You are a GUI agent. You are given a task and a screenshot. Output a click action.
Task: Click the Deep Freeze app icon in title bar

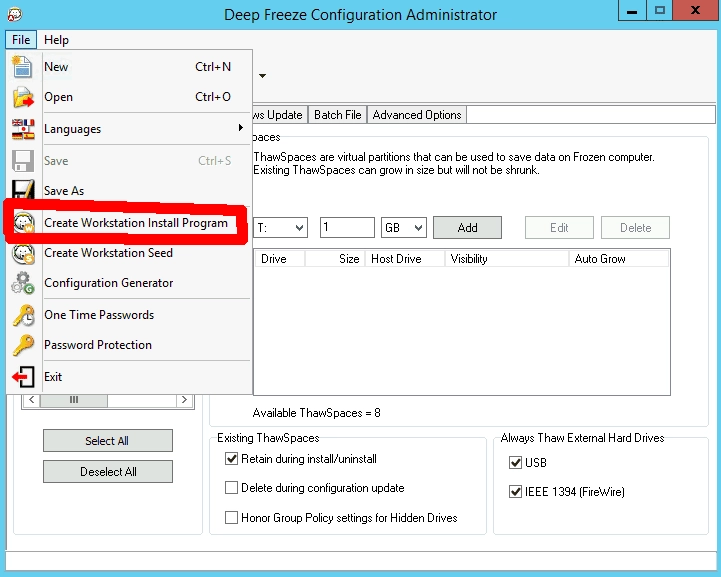pyautogui.click(x=15, y=14)
